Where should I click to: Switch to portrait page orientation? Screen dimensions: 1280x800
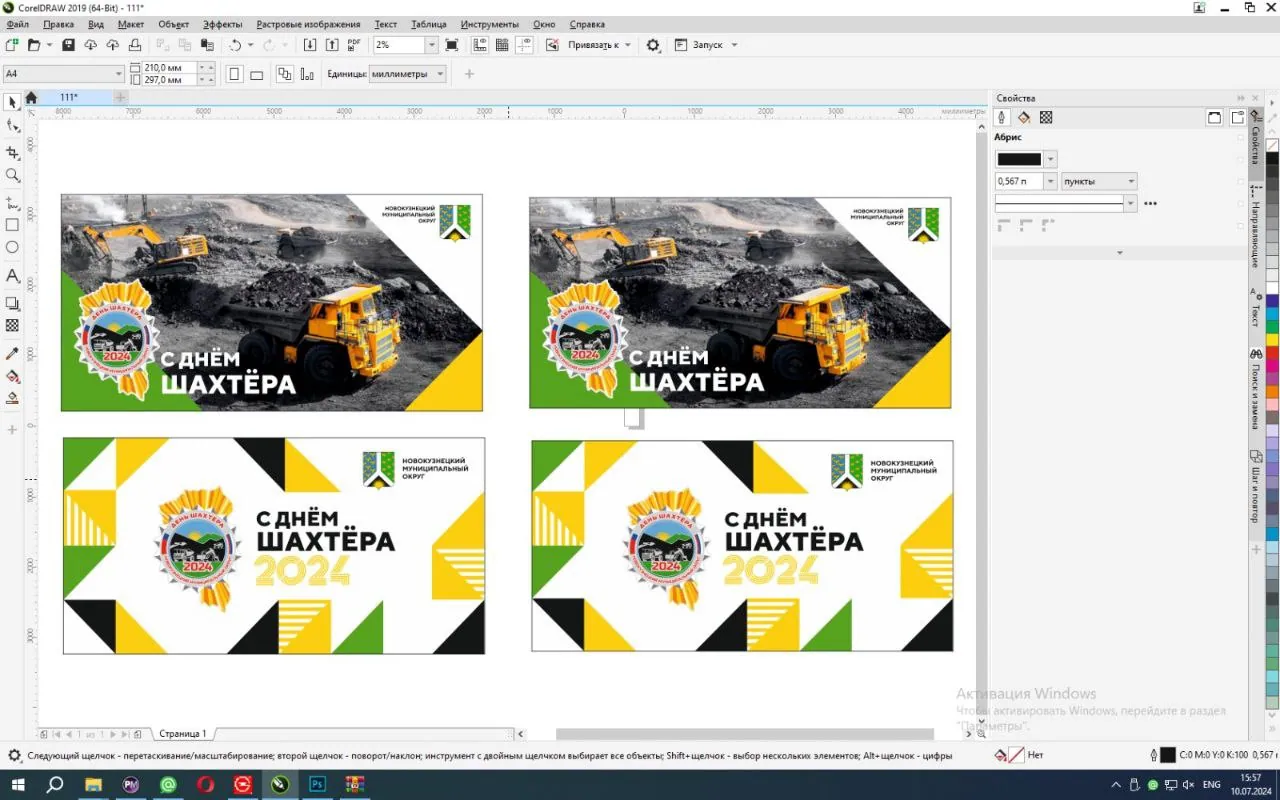pos(234,74)
